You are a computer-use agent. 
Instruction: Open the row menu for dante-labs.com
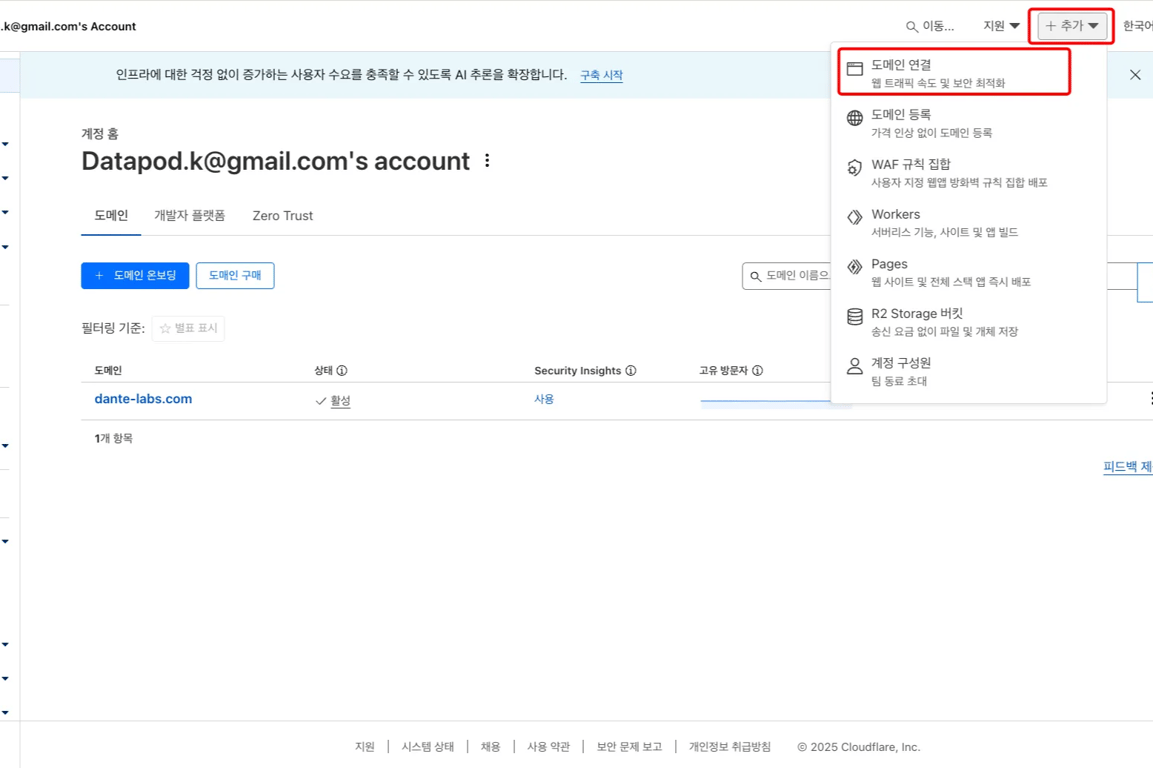click(1150, 399)
